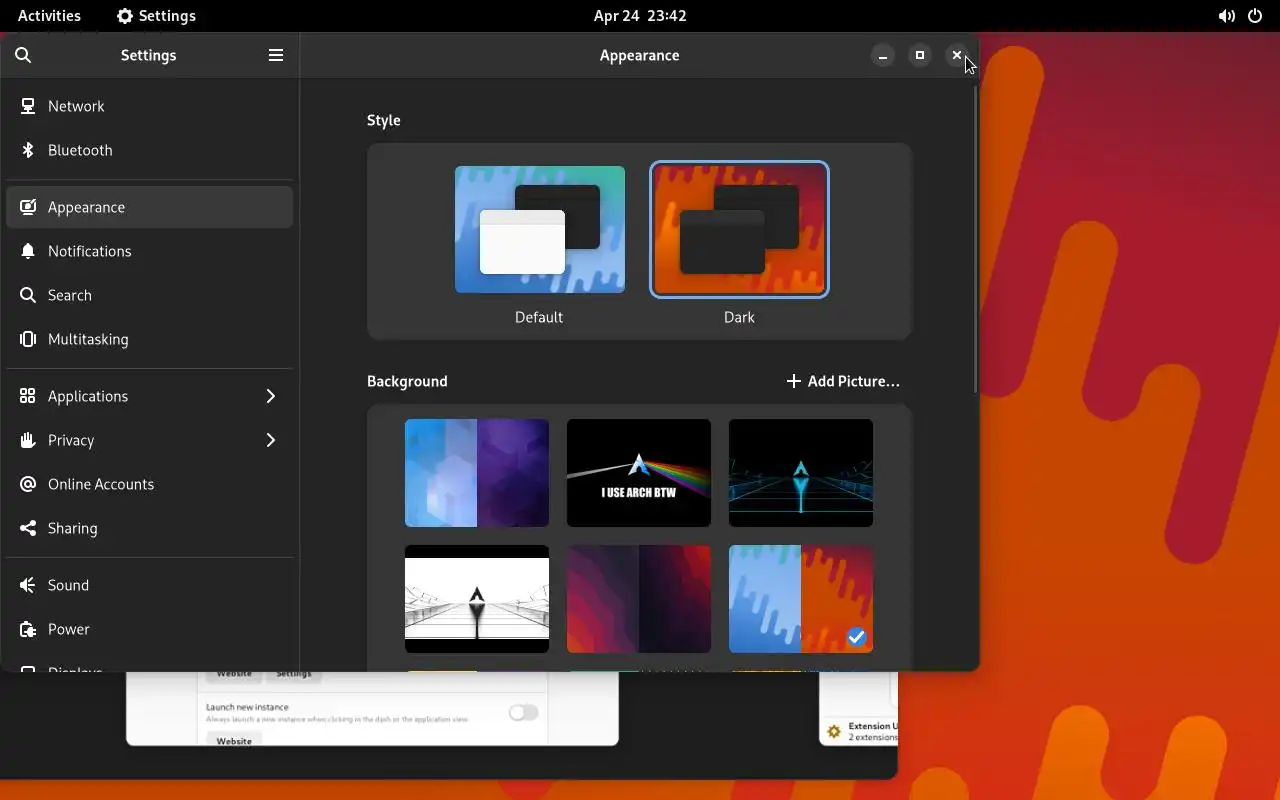Go to Online Accounts settings

pos(149,484)
